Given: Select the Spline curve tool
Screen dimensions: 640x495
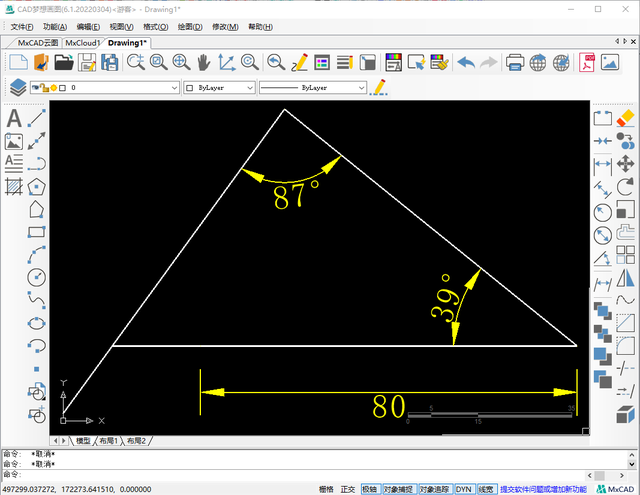Looking at the screenshot, I should click(37, 300).
